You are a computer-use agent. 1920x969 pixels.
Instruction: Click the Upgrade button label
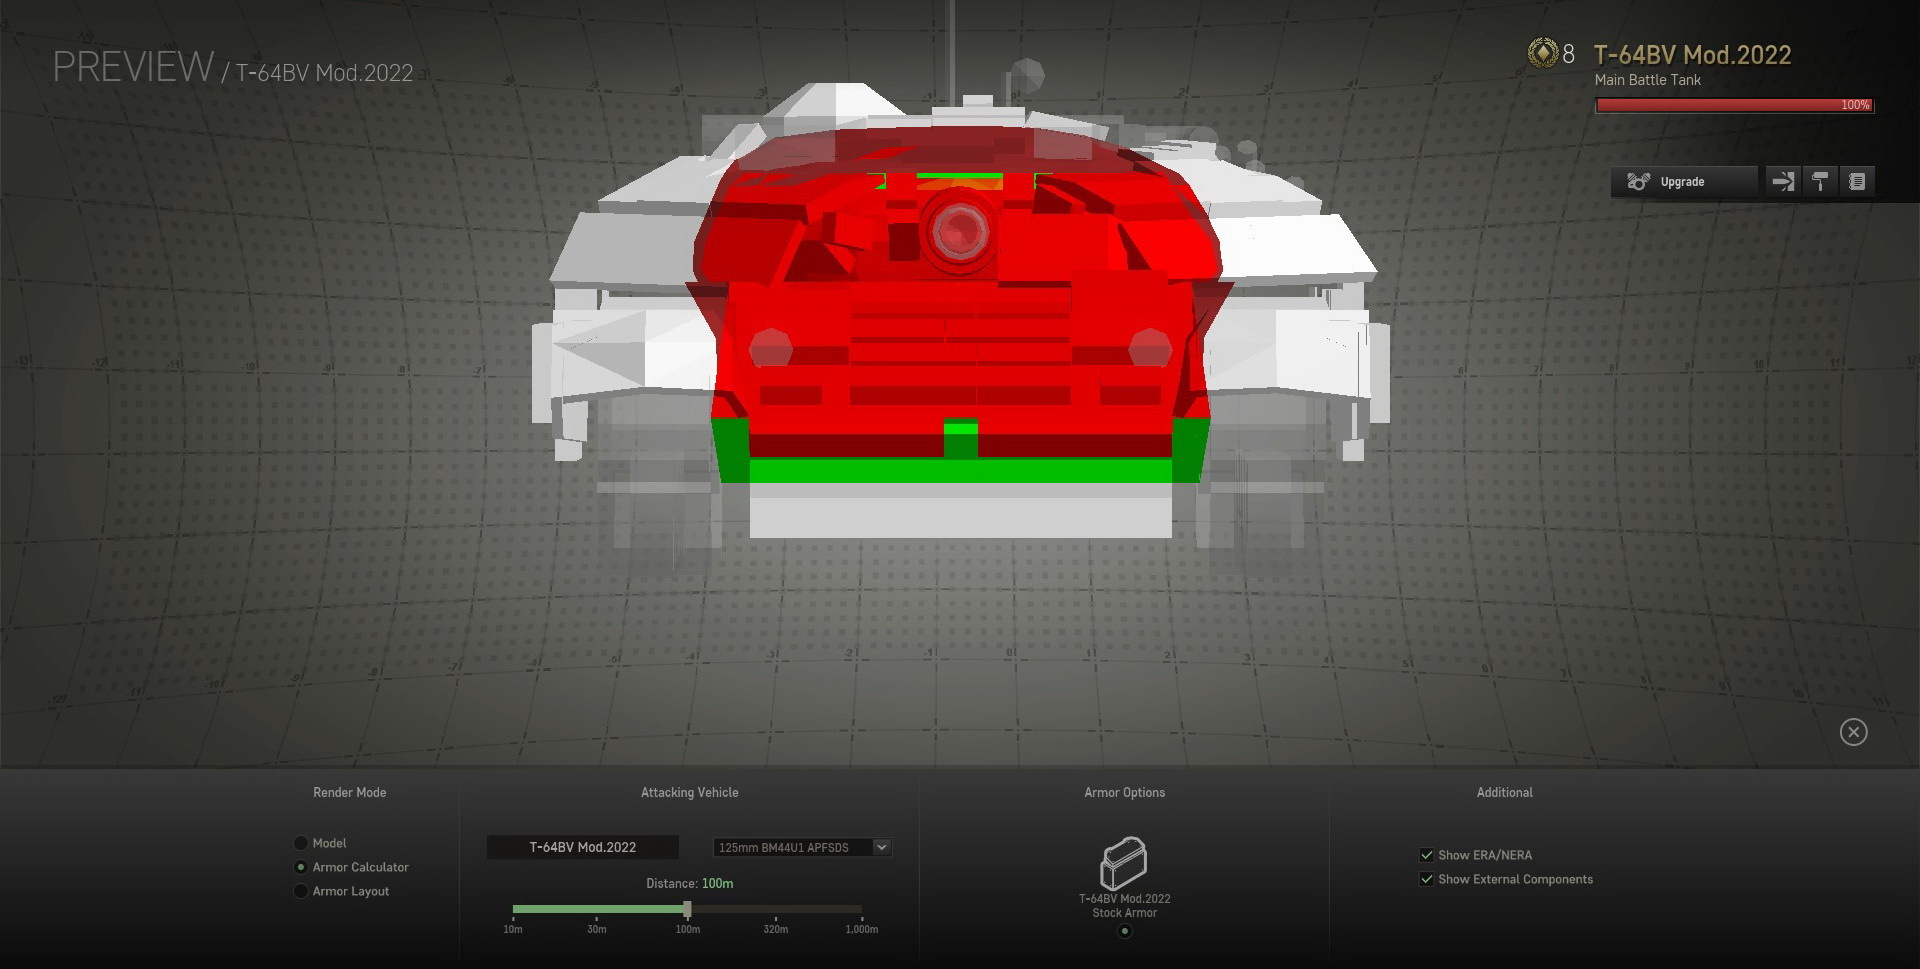click(1682, 182)
